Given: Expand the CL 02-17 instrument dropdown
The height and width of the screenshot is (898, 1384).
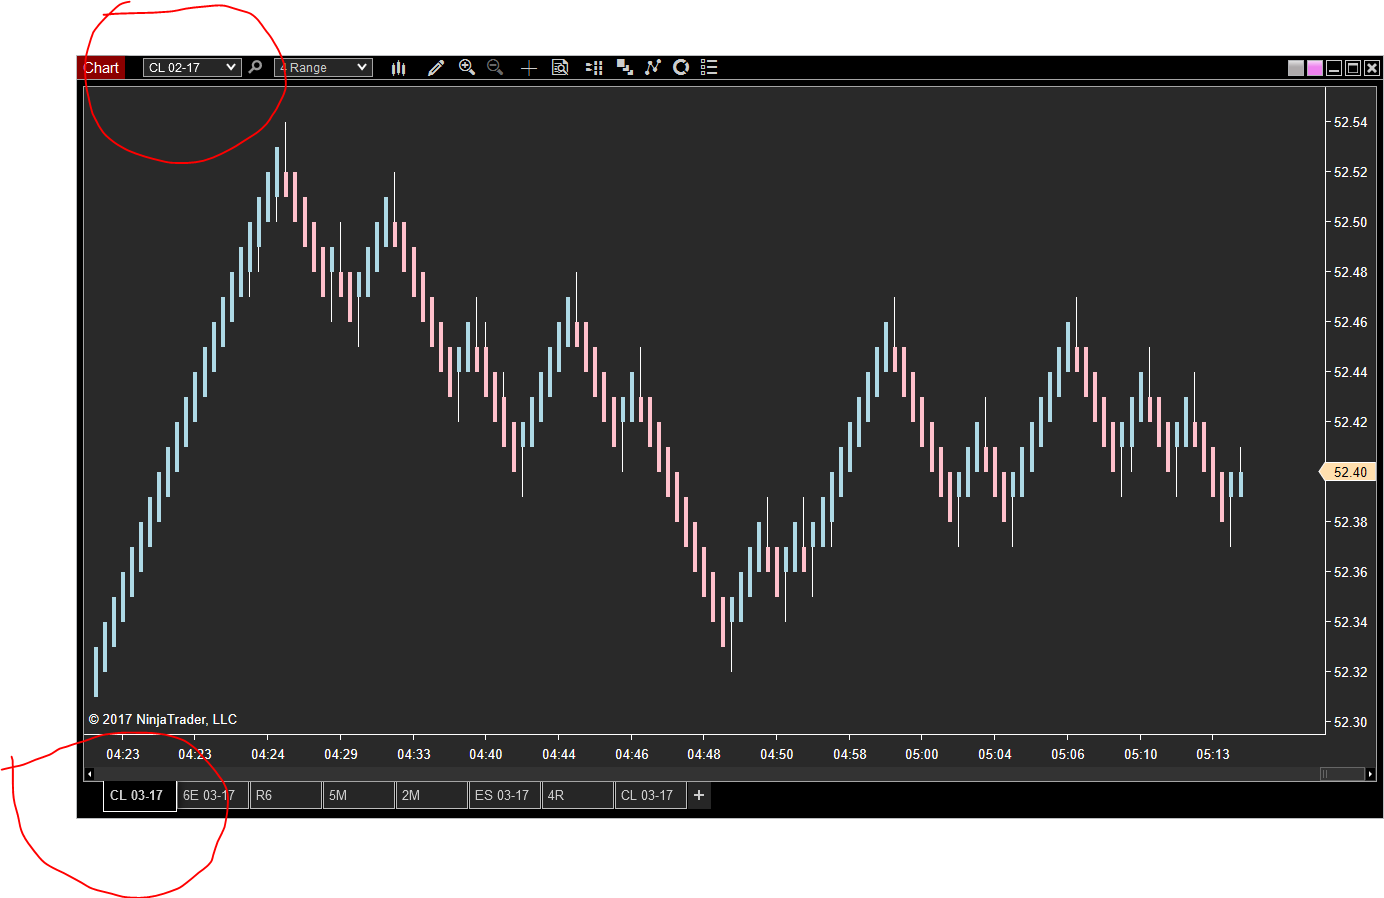Looking at the screenshot, I should coord(192,67).
